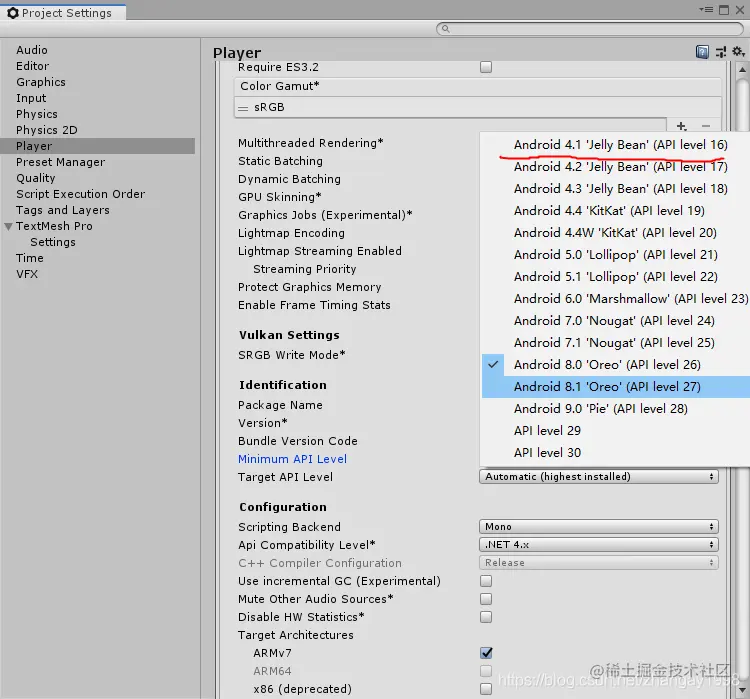Add a color gamut with plus button
The image size is (750, 699).
point(682,126)
